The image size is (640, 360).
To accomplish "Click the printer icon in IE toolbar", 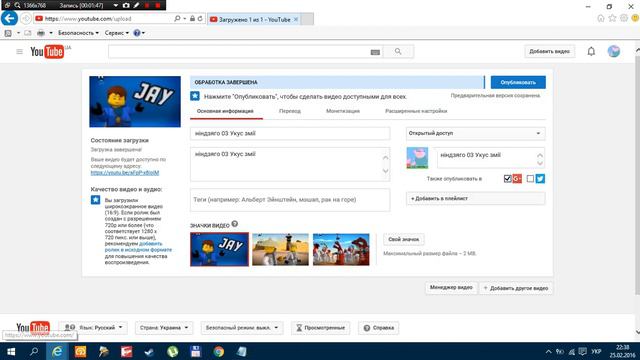I will [41, 33].
